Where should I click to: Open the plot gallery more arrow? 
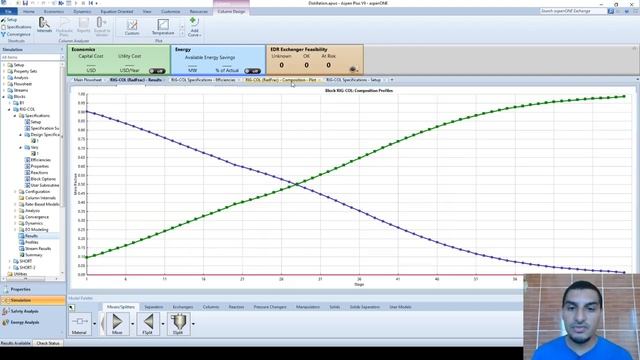[182, 33]
